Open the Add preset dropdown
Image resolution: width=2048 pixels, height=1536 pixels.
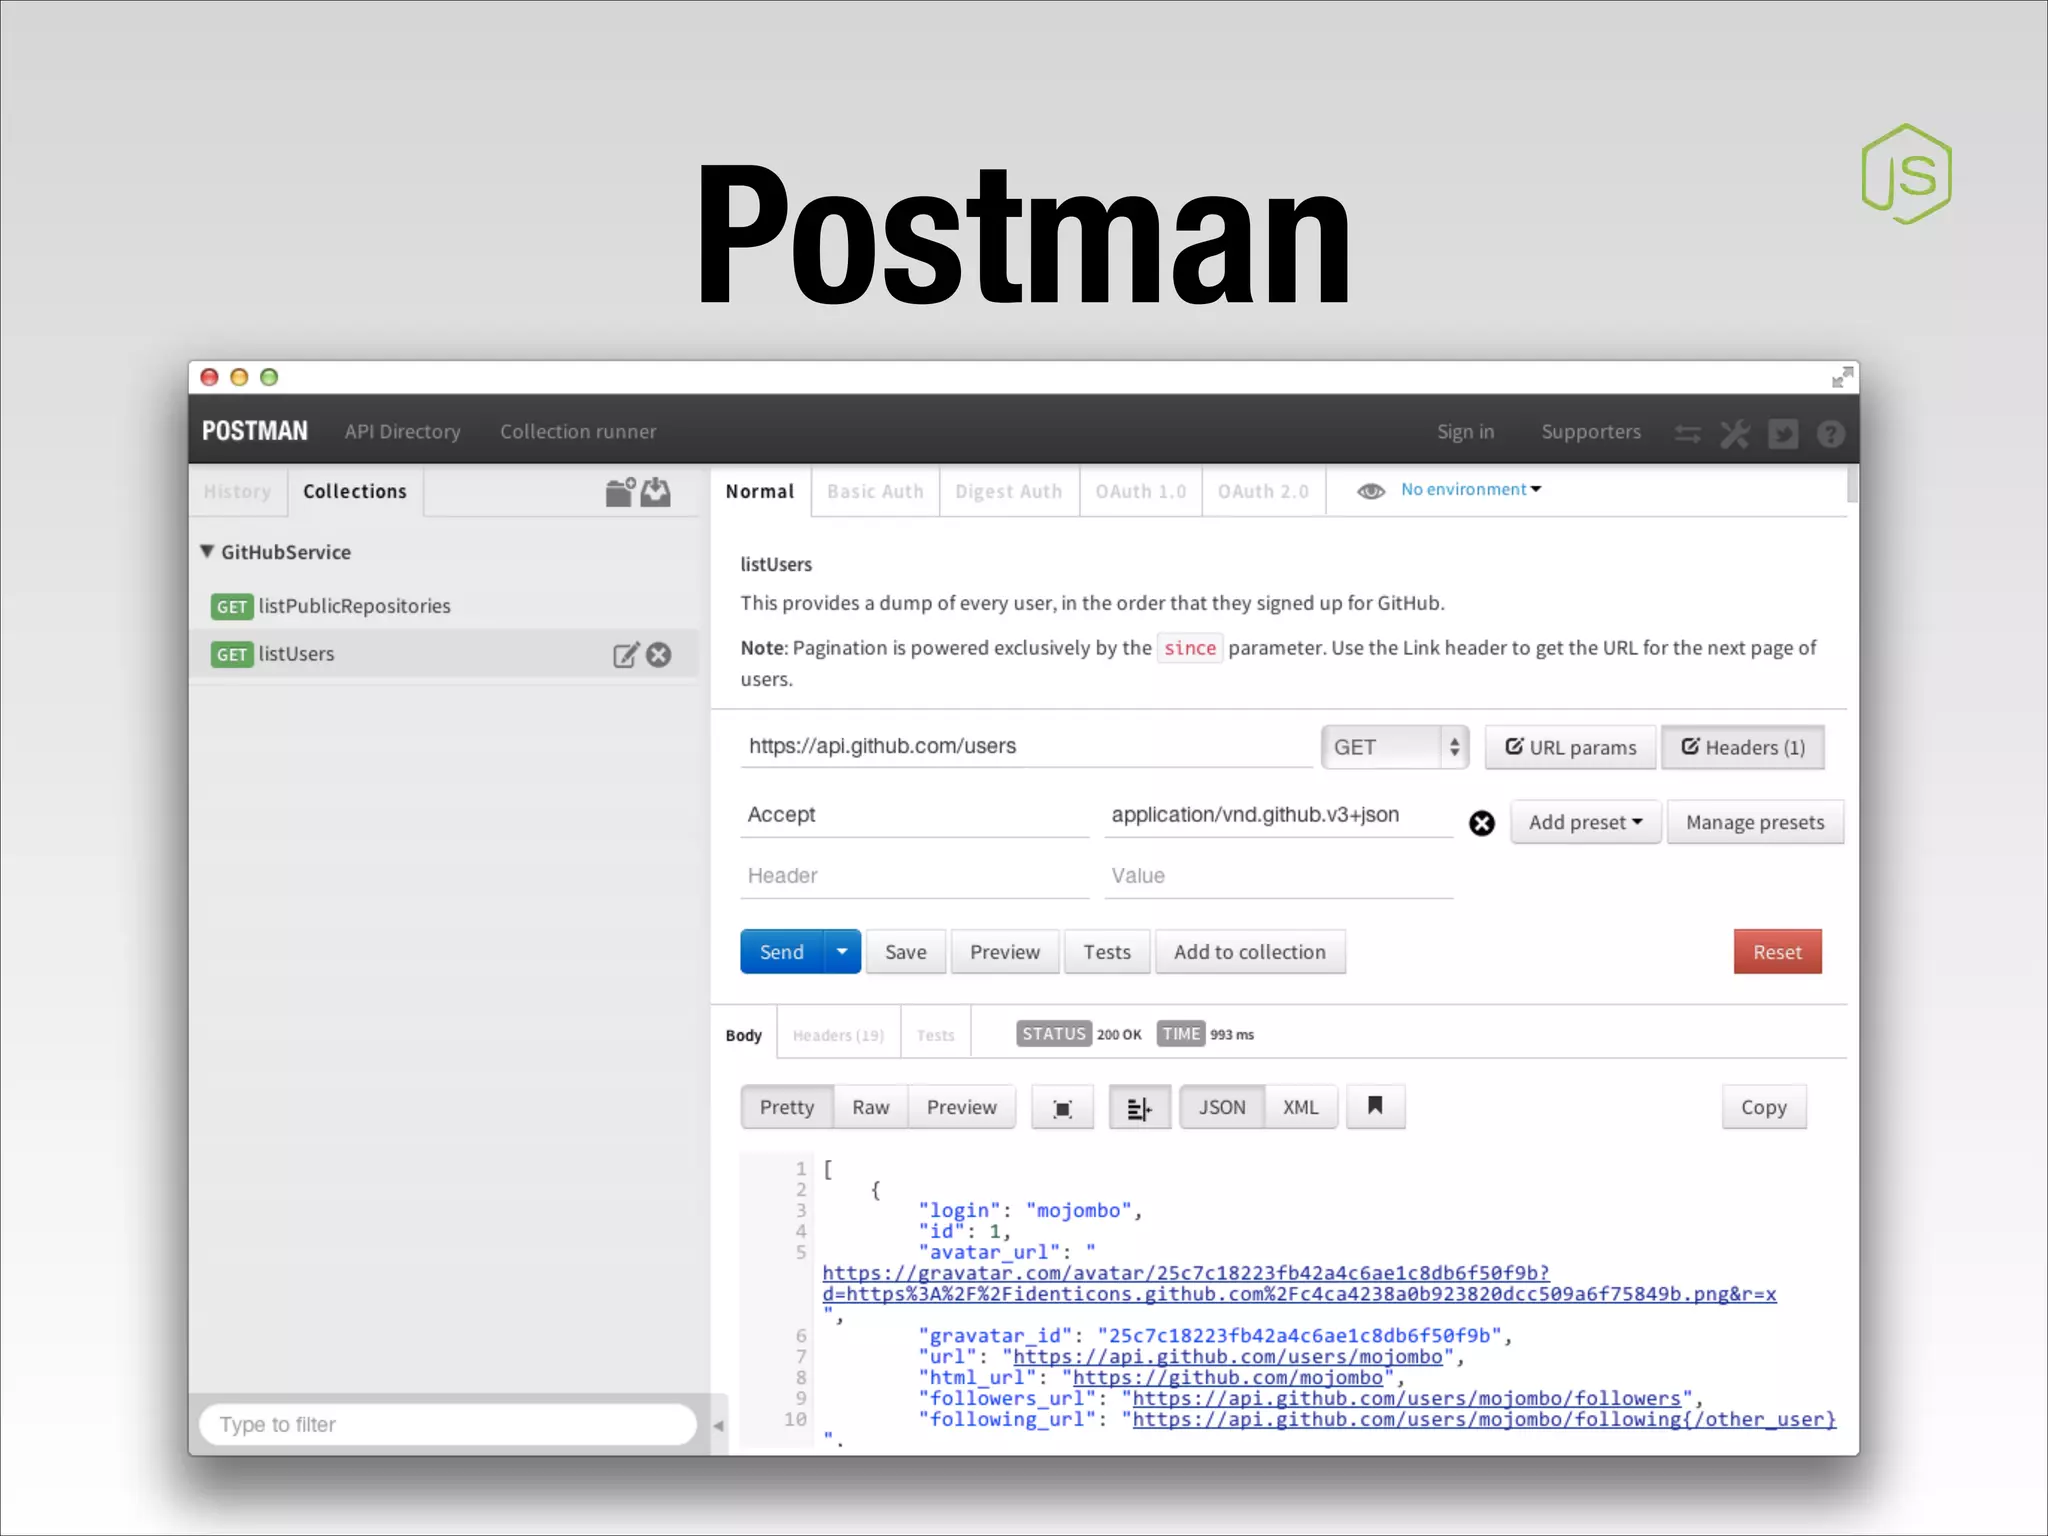click(1586, 822)
